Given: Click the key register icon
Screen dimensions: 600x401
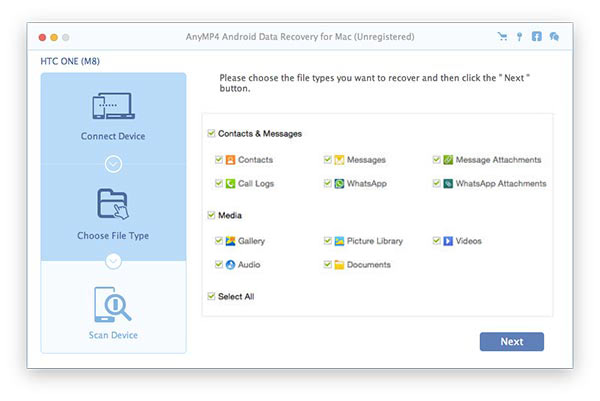Looking at the screenshot, I should point(519,37).
